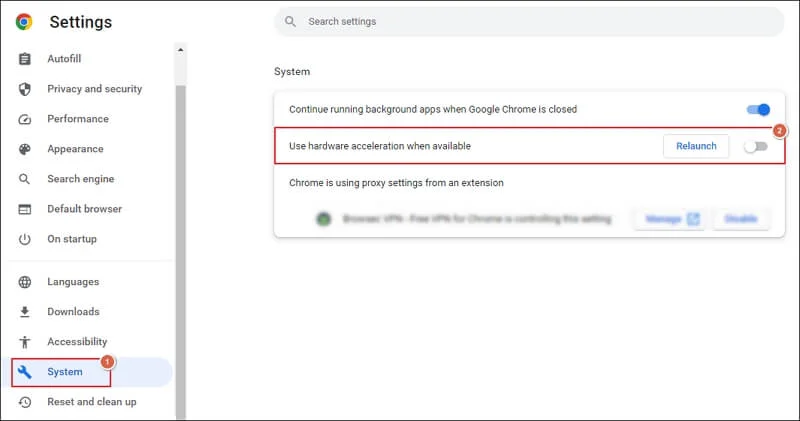Select On startup in the sidebar
This screenshot has width=800, height=421.
72,239
